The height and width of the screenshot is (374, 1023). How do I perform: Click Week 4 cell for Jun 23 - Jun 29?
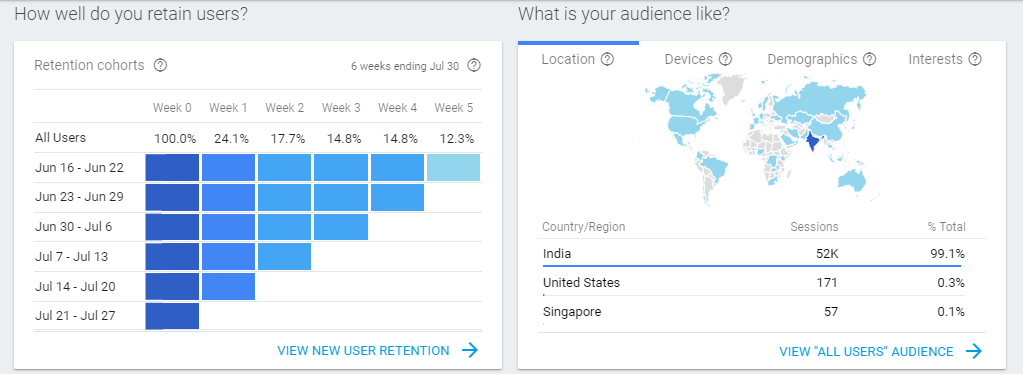(397, 198)
